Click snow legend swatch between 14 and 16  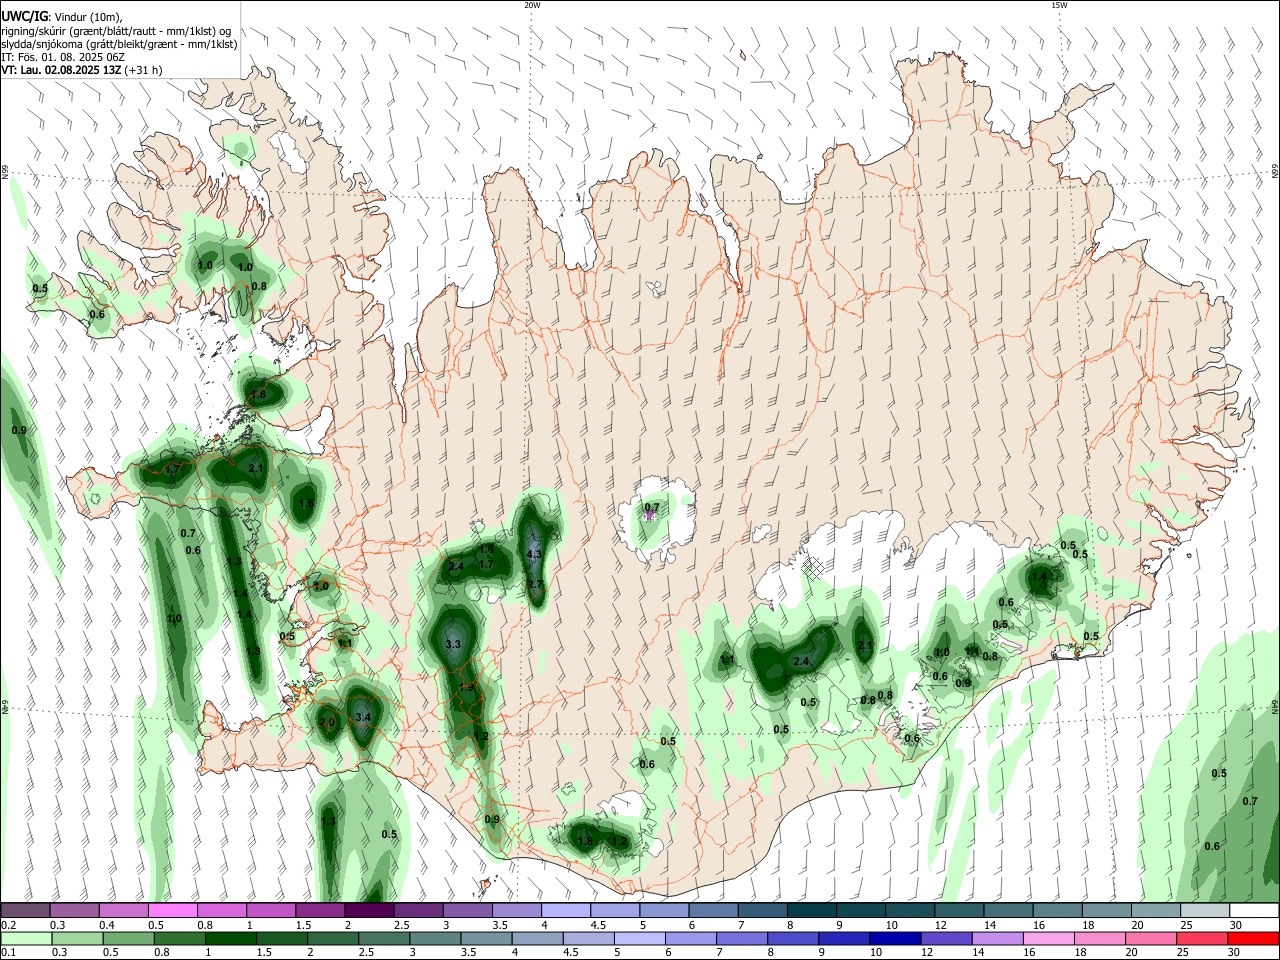tap(1009, 910)
